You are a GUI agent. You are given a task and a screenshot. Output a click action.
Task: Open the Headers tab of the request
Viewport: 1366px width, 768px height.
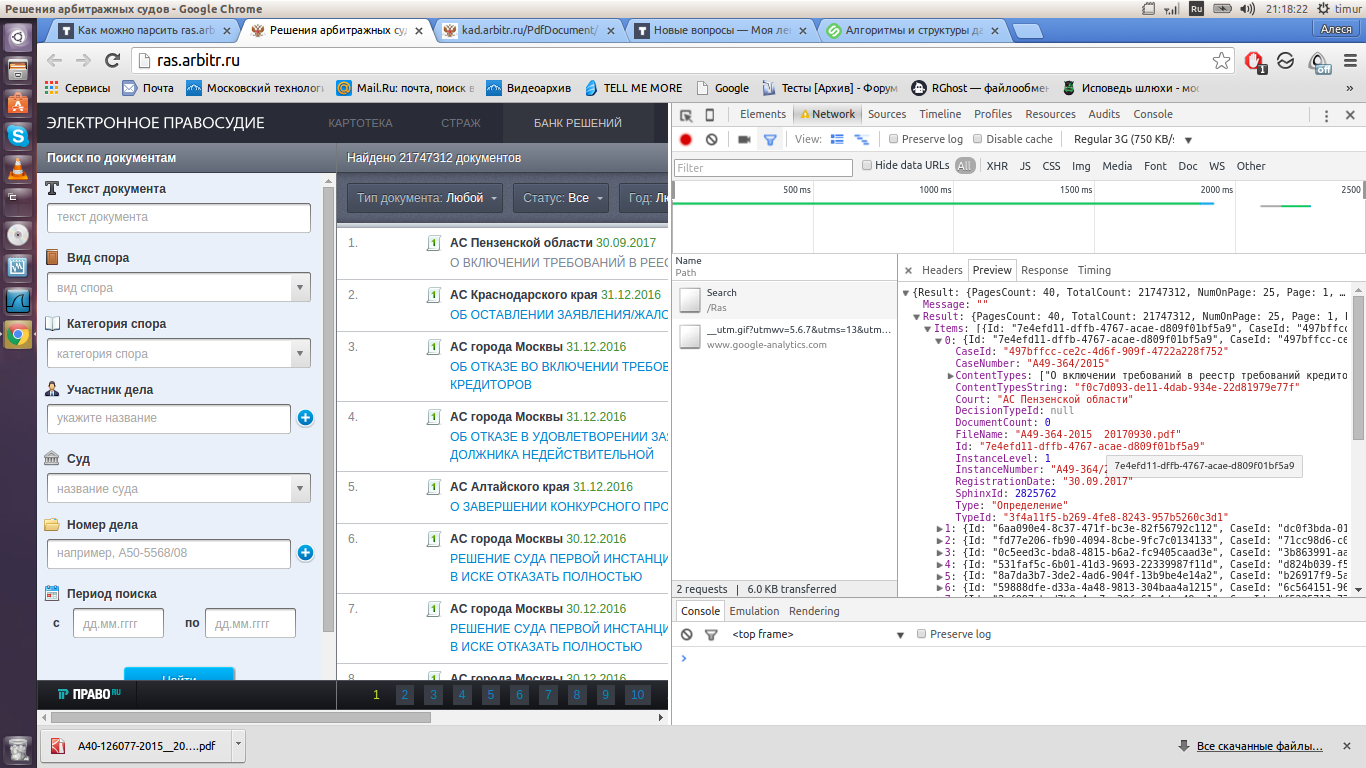click(942, 270)
